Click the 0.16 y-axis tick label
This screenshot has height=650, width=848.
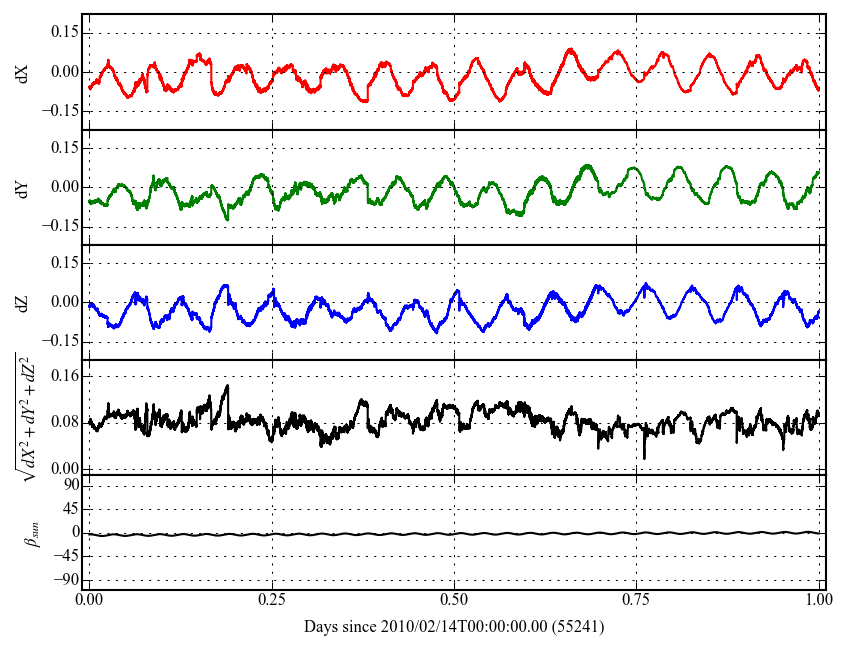click(x=64, y=376)
